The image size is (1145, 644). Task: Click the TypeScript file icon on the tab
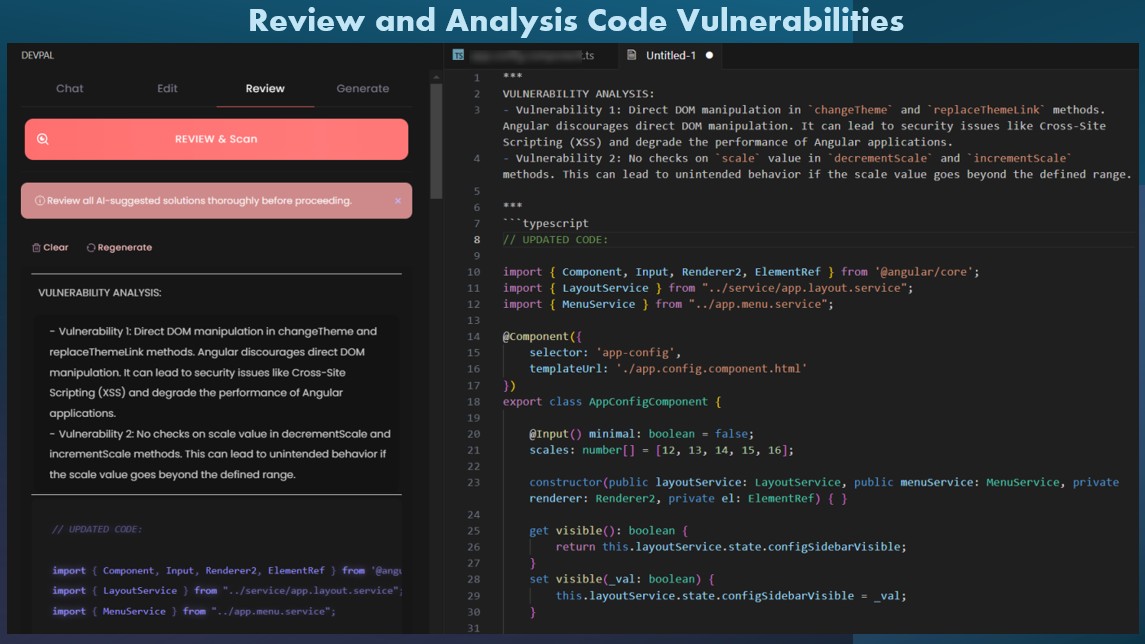pyautogui.click(x=458, y=55)
